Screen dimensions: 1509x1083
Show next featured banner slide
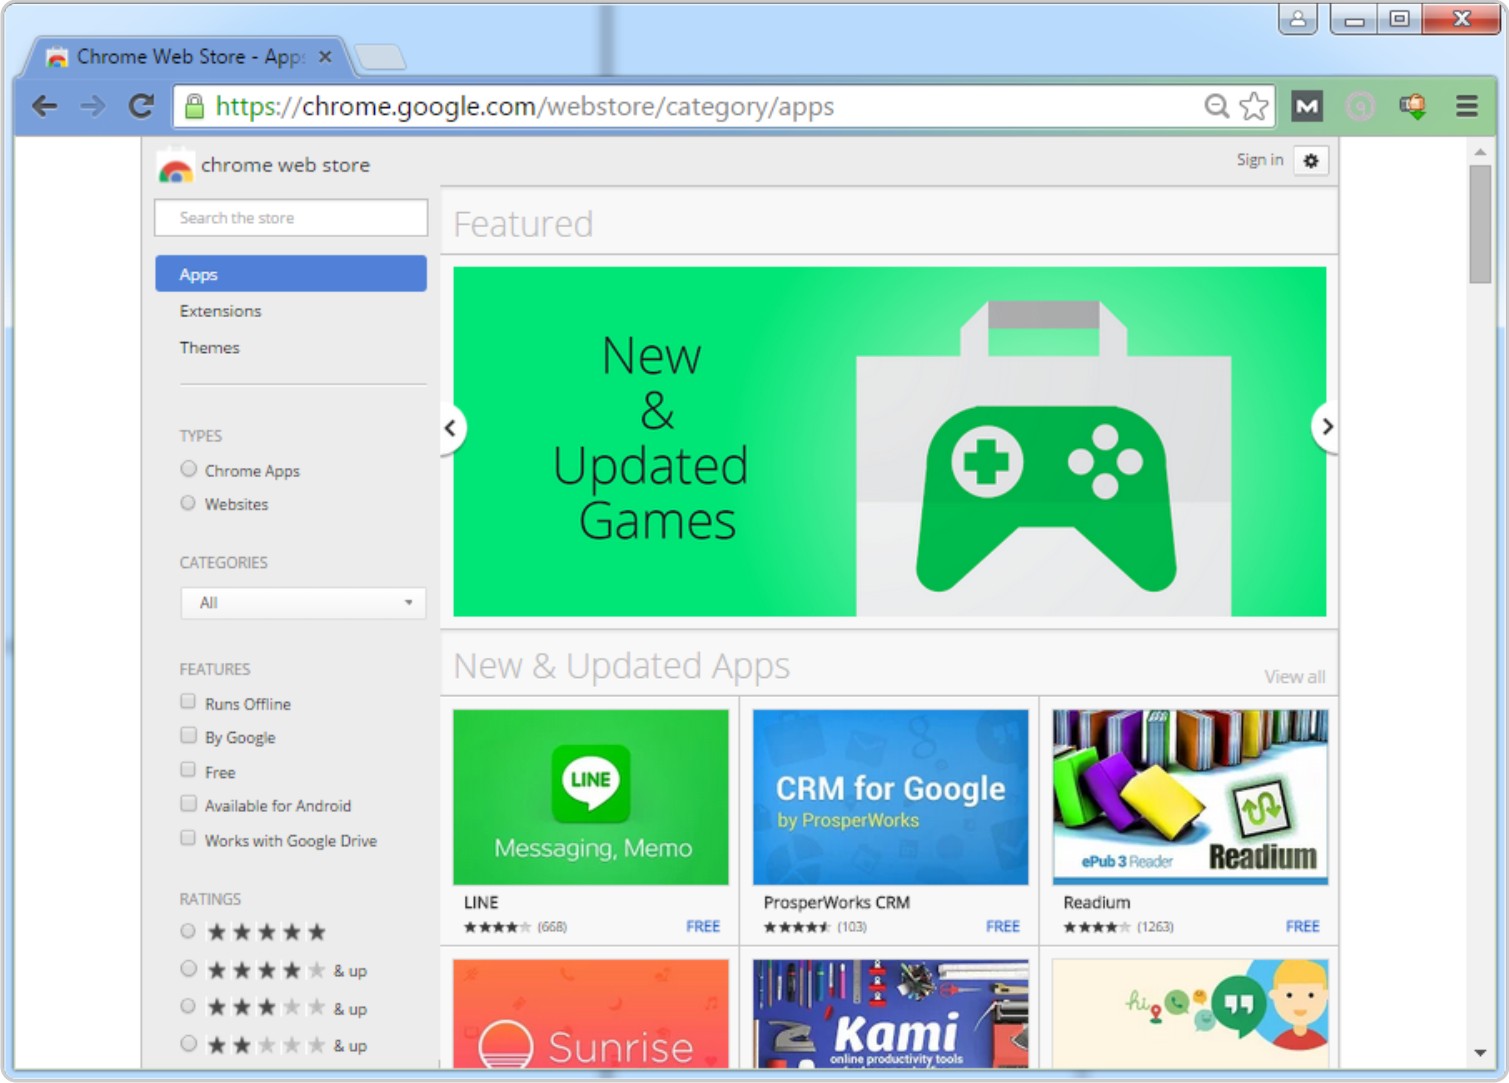(x=1326, y=427)
